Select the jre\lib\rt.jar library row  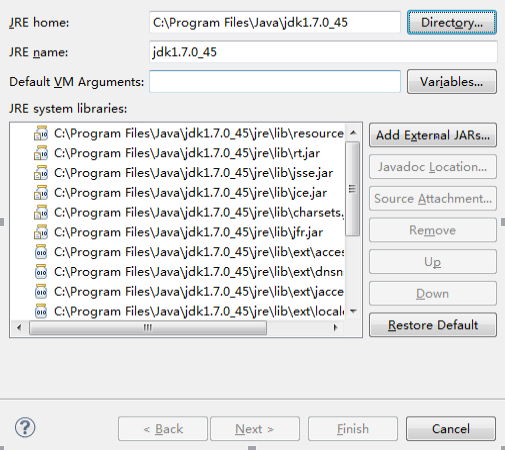[x=187, y=153]
